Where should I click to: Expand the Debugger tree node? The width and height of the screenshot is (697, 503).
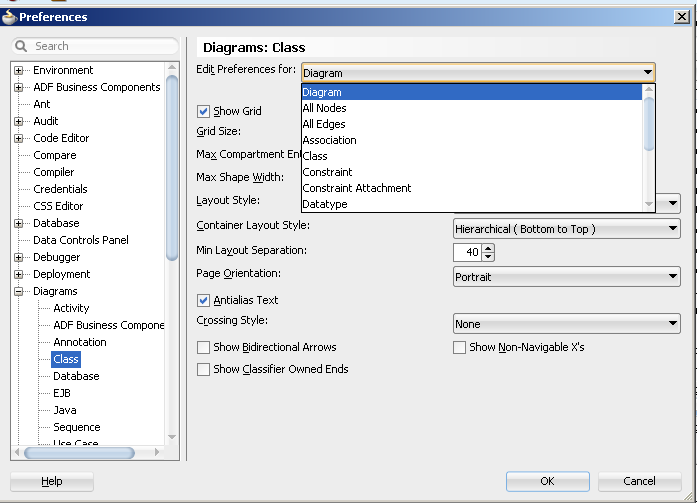click(18, 257)
